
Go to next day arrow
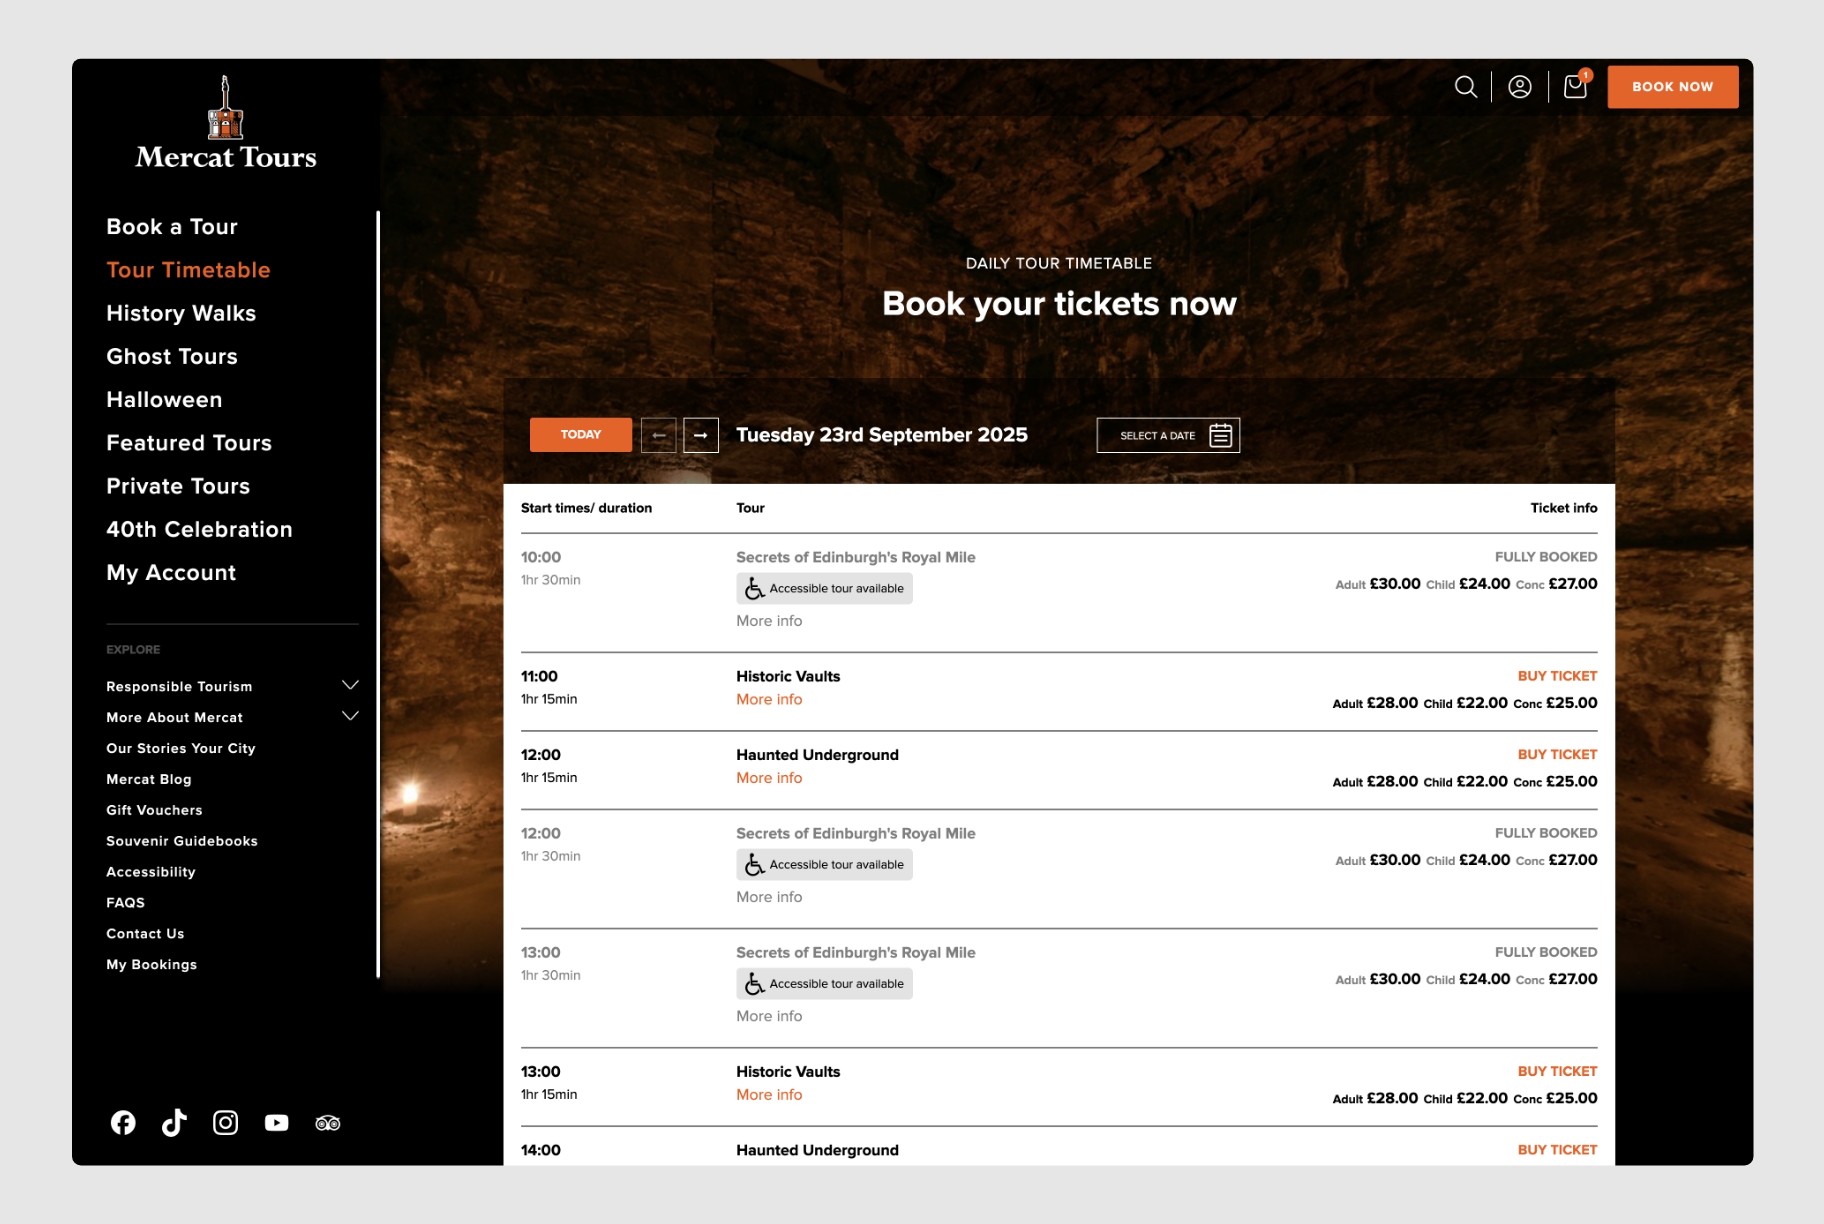click(x=701, y=435)
